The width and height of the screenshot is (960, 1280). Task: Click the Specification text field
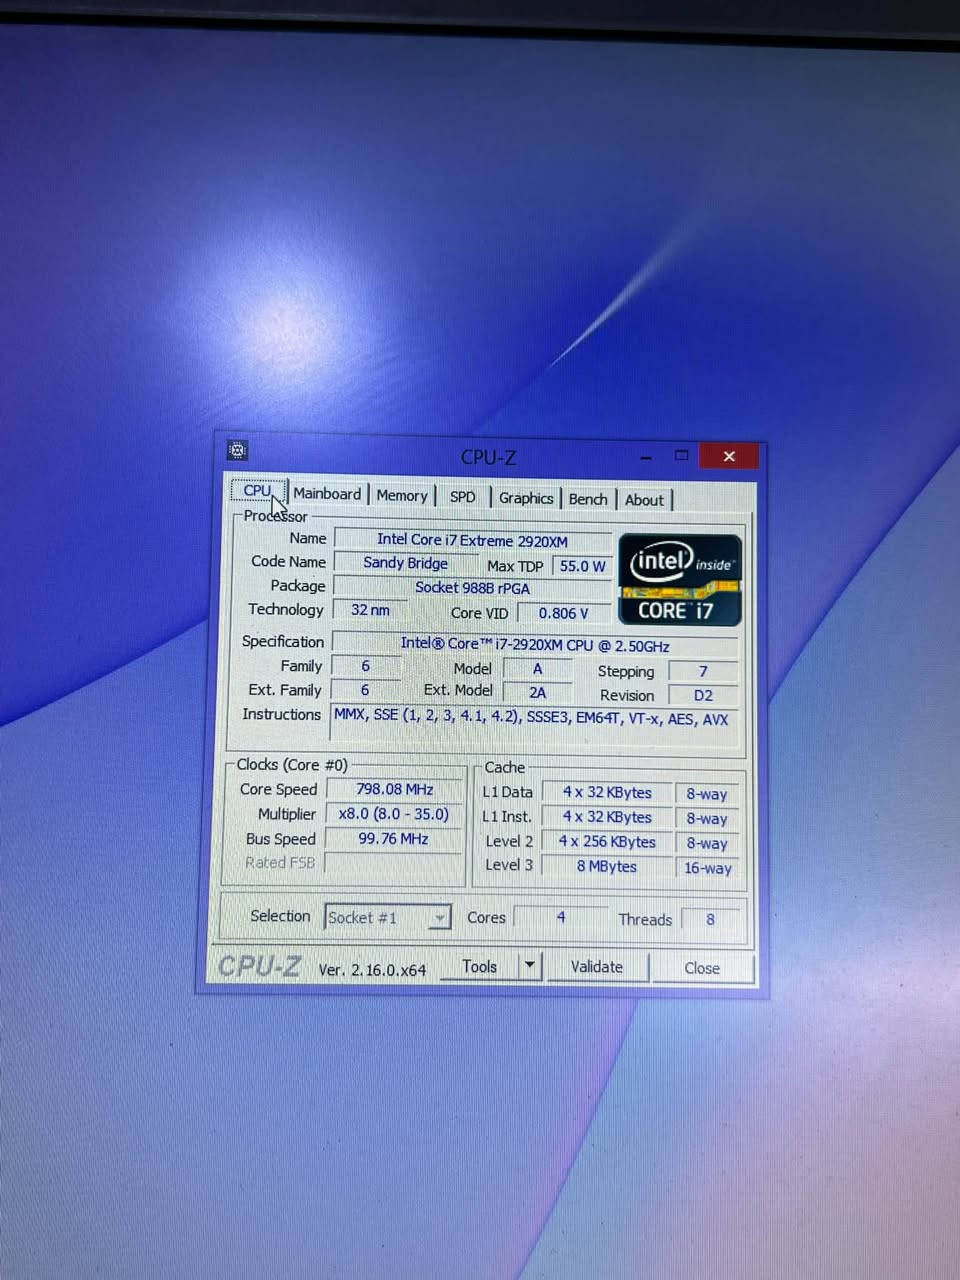535,645
